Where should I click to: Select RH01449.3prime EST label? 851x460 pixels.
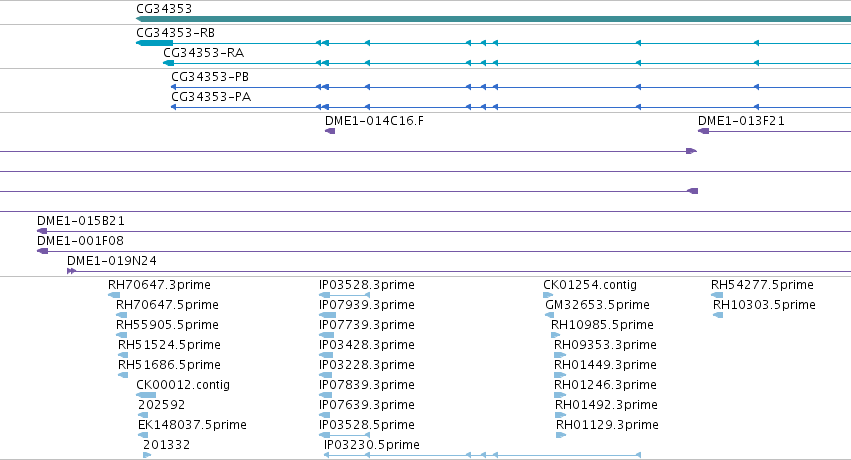point(605,365)
